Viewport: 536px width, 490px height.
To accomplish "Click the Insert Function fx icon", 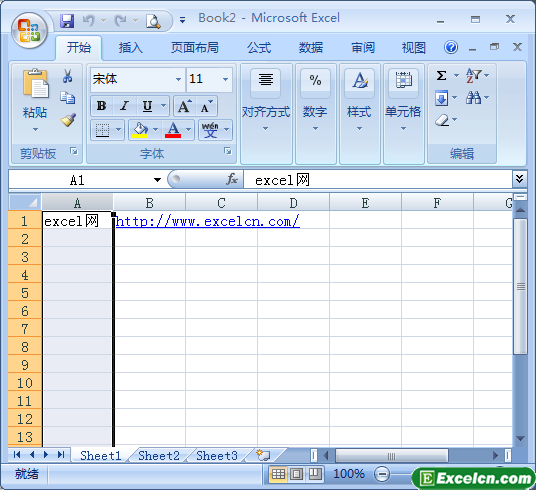I will (232, 179).
